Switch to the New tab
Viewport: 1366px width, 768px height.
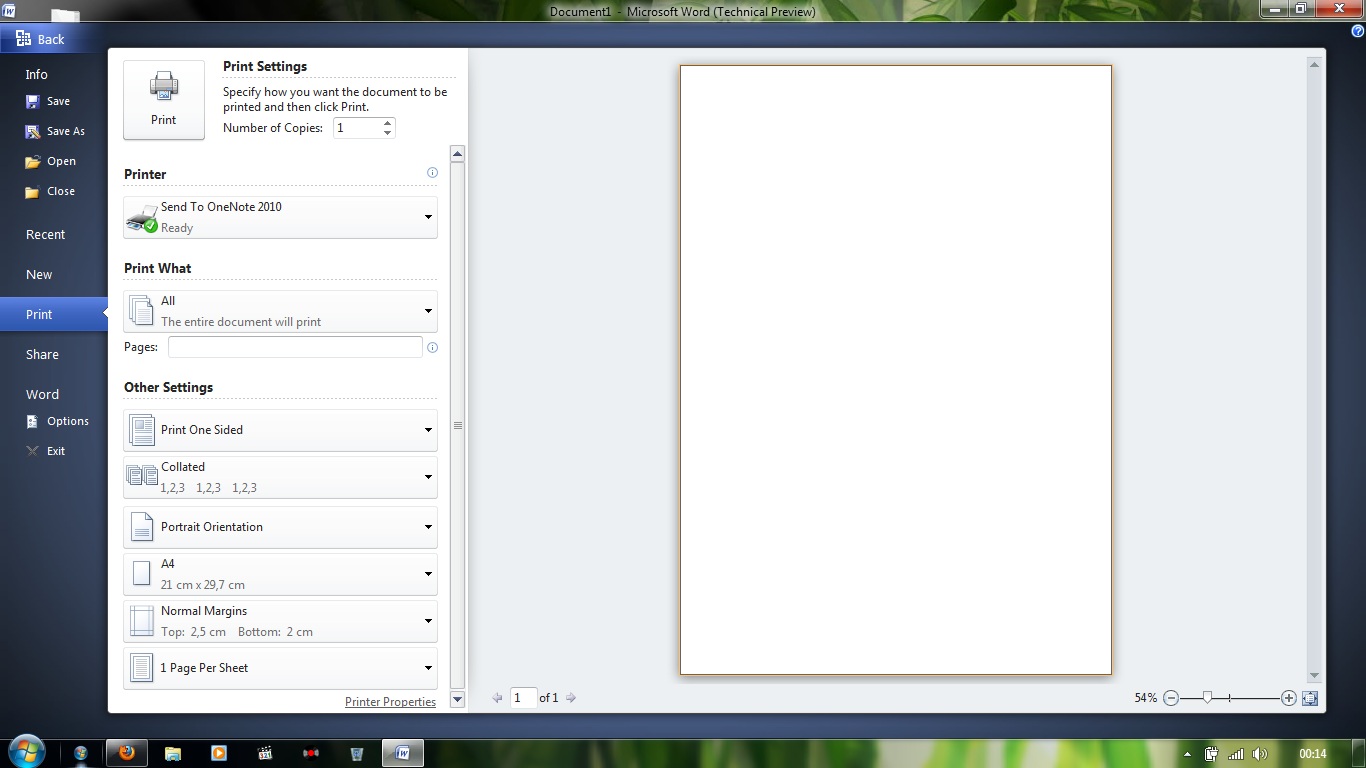(x=39, y=274)
